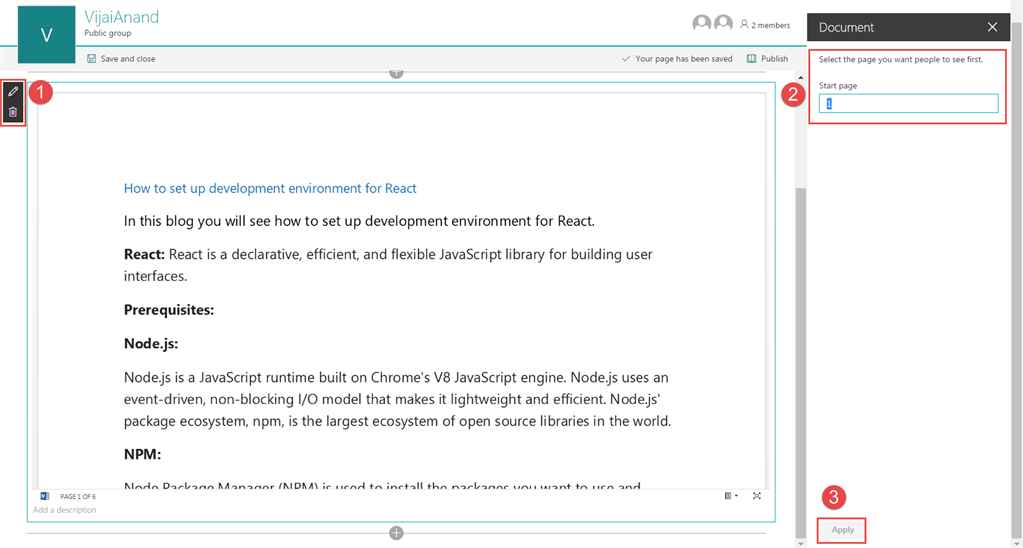Click the VijaiAnand group title
Image resolution: width=1023 pixels, height=548 pixels.
121,17
